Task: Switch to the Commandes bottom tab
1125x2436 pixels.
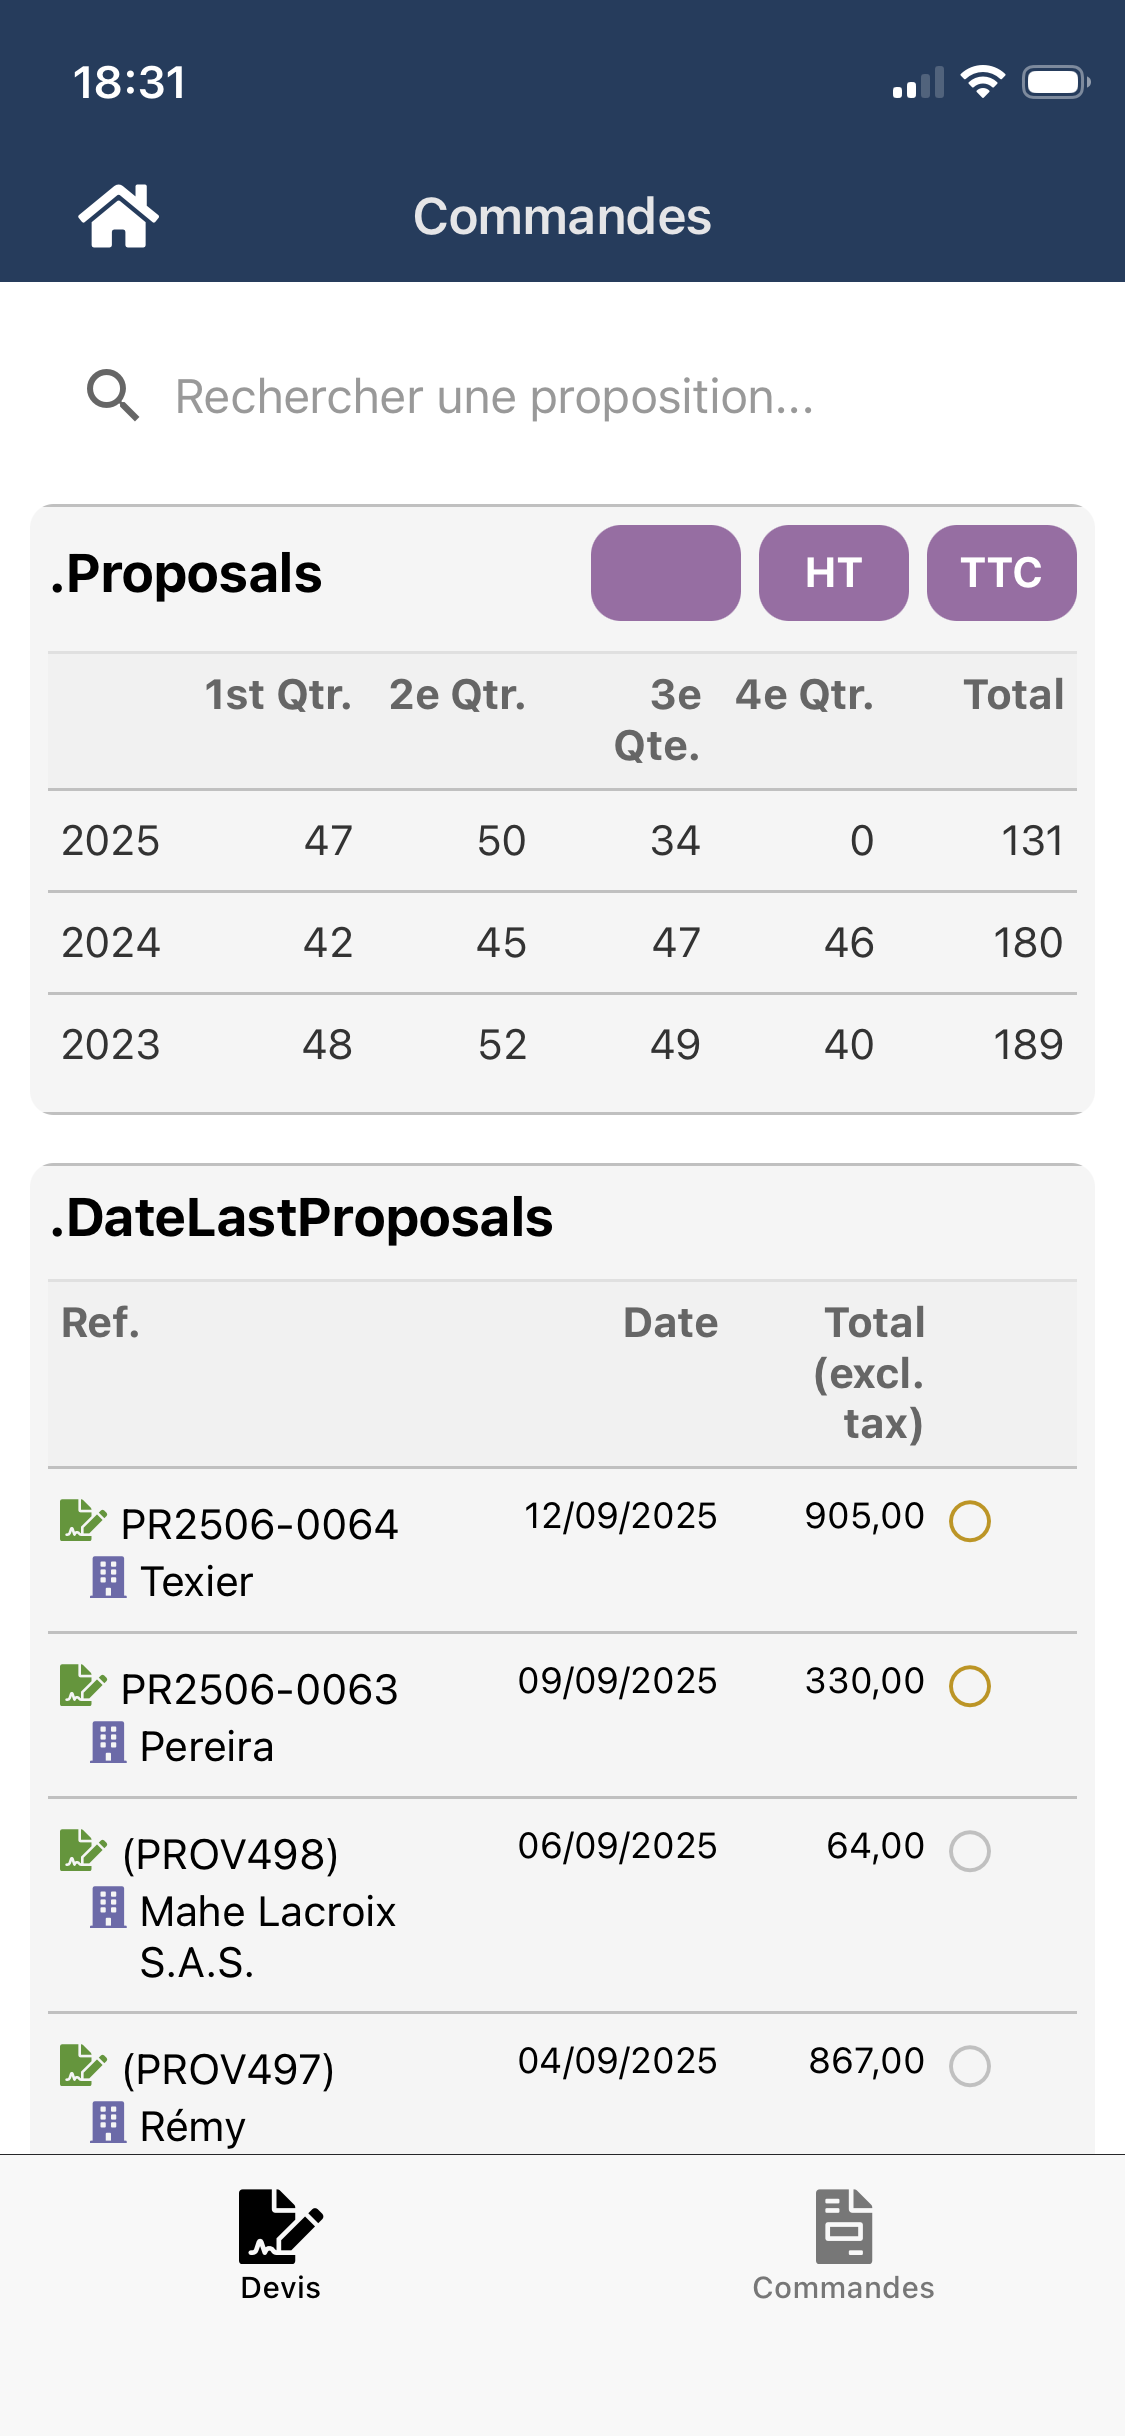Action: (x=843, y=2244)
